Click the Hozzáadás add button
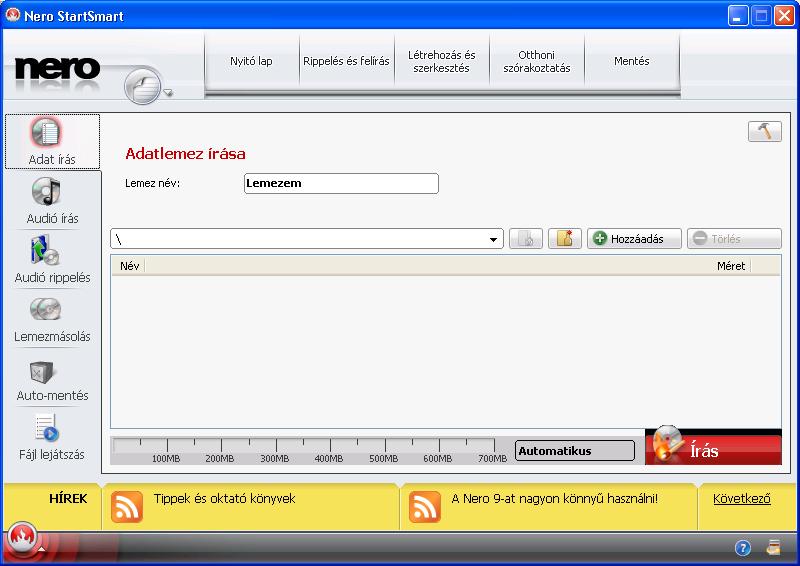The width and height of the screenshot is (800, 566). 634,238
